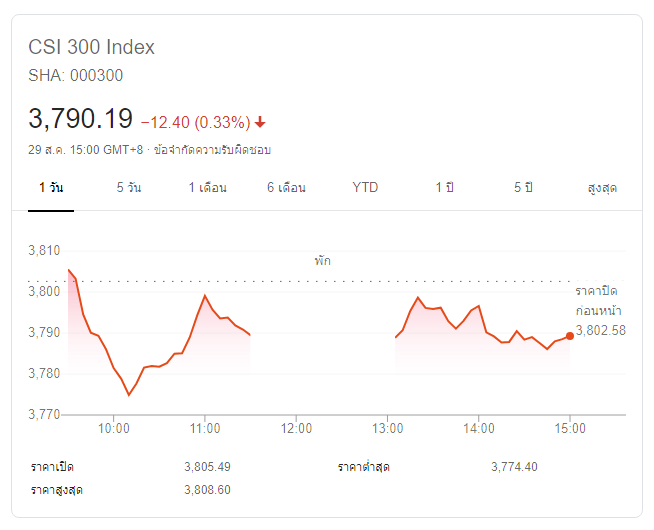
Task: Switch to the 5 วัน tab
Action: click(x=128, y=188)
